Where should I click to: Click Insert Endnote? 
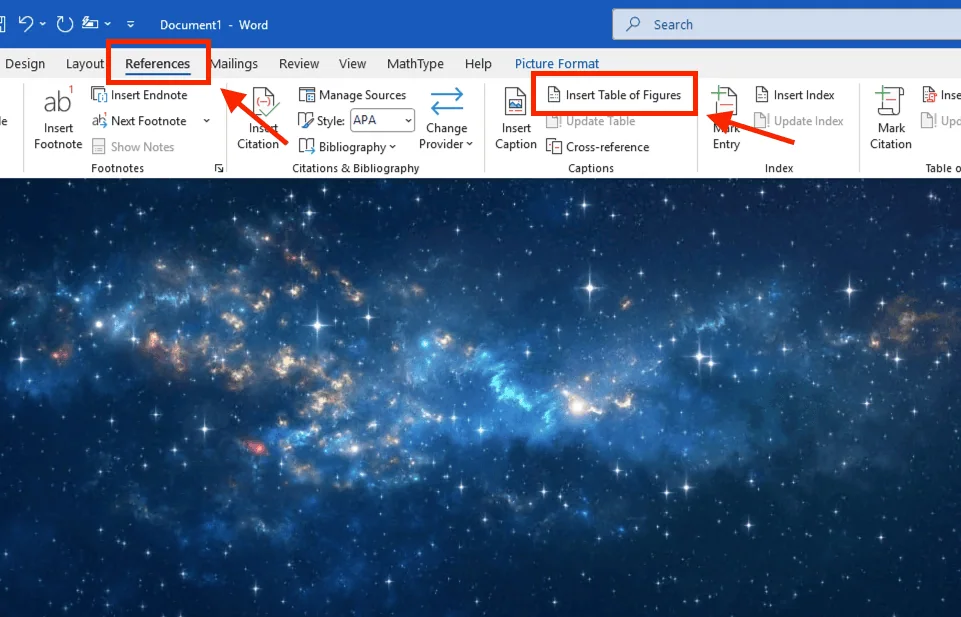point(140,95)
